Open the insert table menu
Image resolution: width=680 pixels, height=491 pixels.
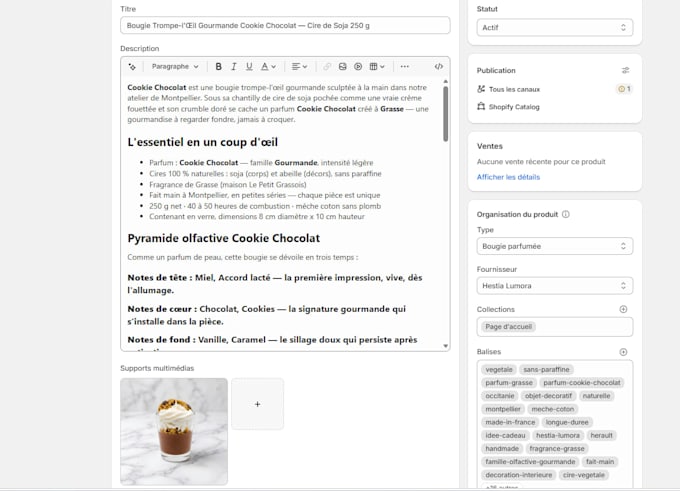click(x=377, y=67)
